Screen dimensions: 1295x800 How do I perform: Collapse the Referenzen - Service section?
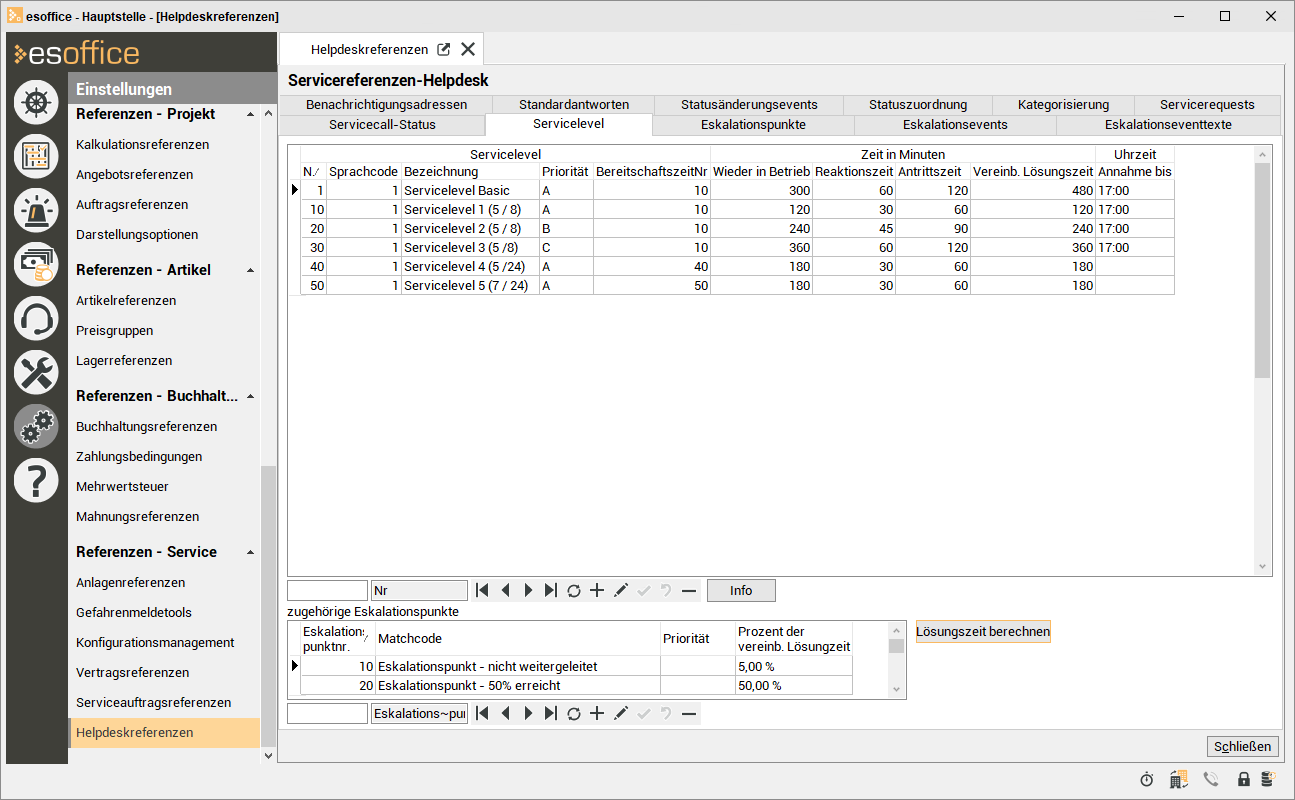tap(250, 553)
